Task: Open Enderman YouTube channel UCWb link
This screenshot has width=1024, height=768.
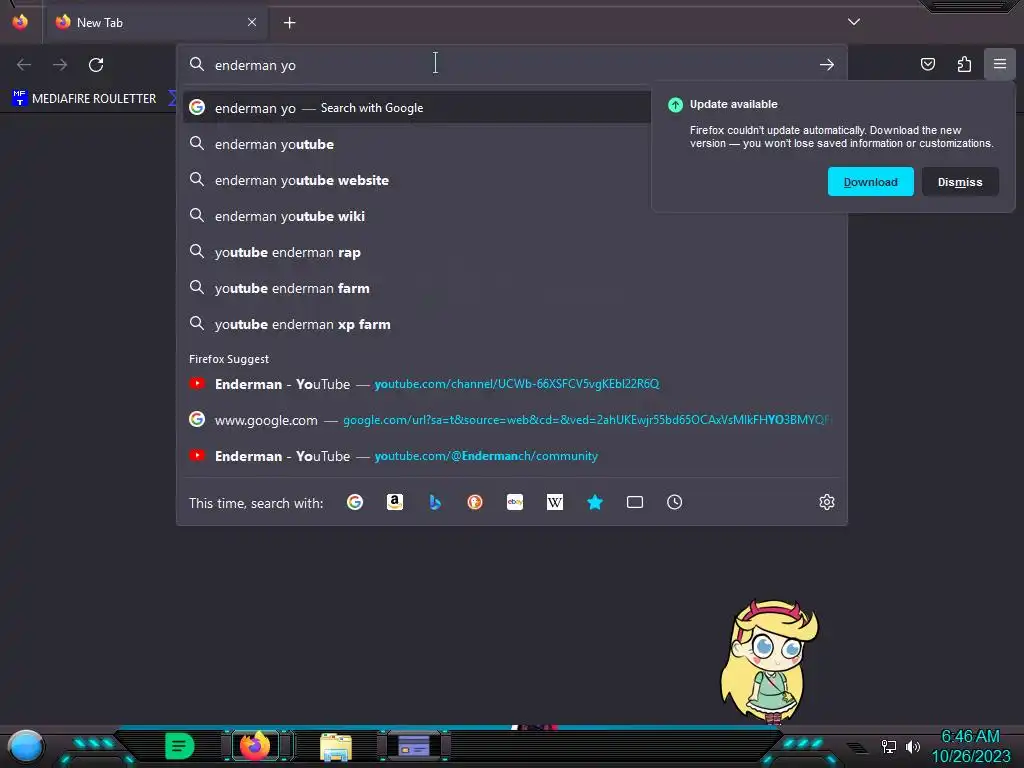Action: [x=512, y=384]
